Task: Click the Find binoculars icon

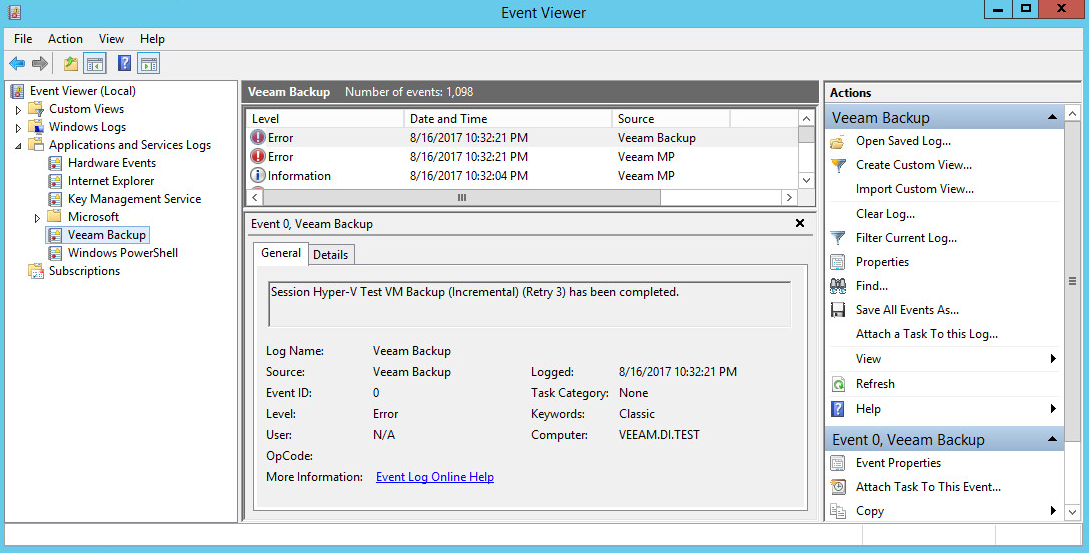Action: coord(838,286)
